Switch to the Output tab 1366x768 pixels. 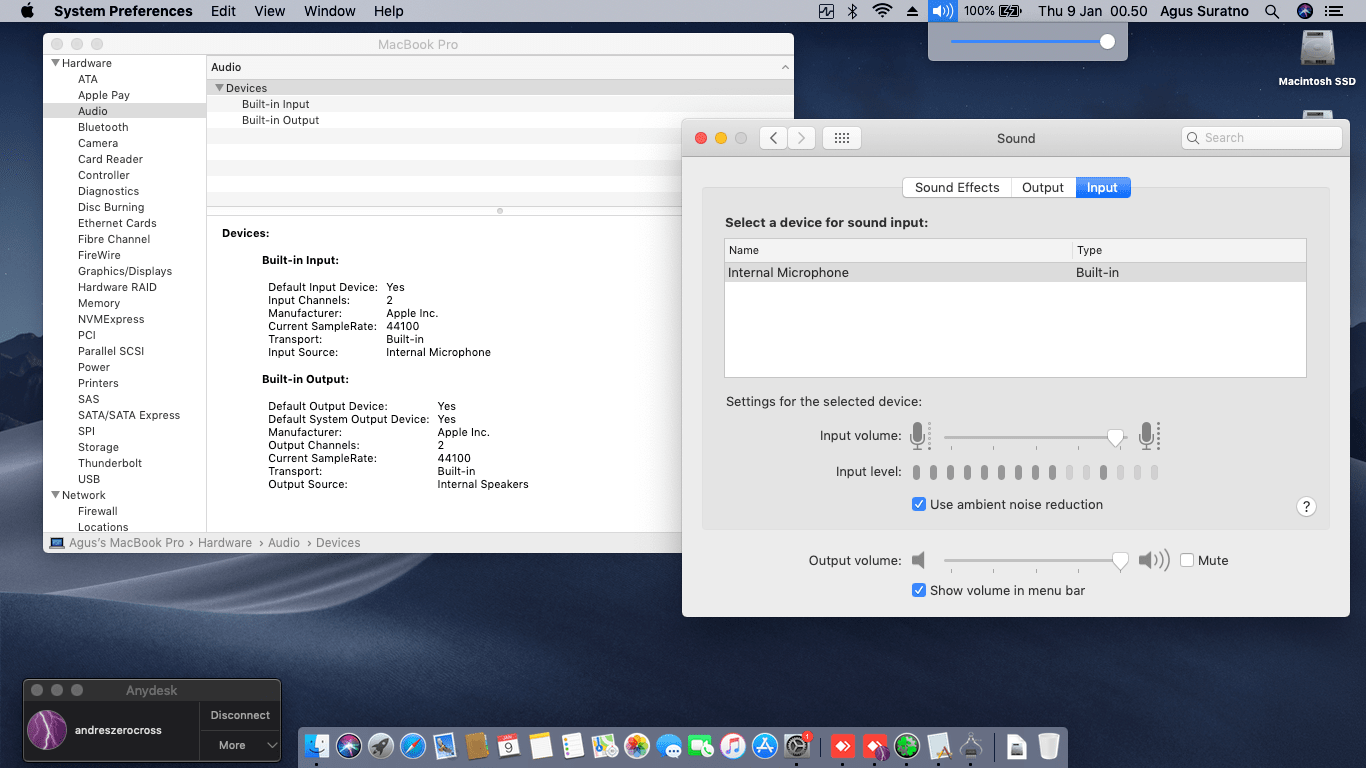pos(1043,187)
